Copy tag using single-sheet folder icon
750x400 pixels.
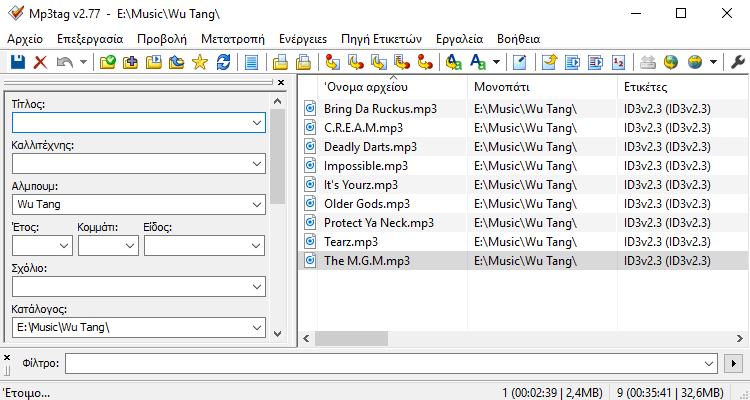pyautogui.click(x=280, y=62)
